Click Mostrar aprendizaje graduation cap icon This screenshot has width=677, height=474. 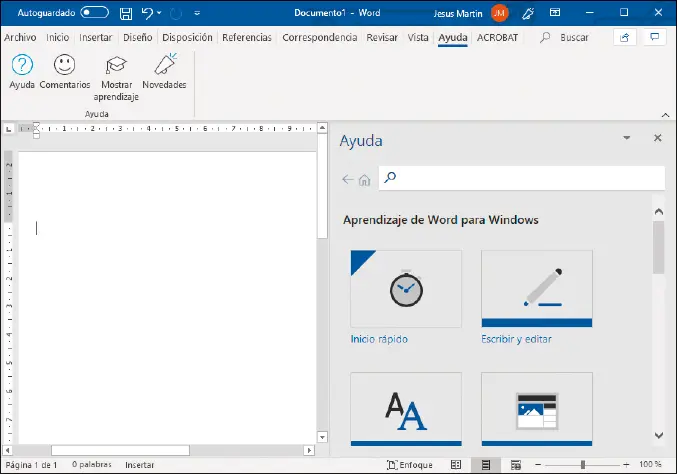click(116, 66)
